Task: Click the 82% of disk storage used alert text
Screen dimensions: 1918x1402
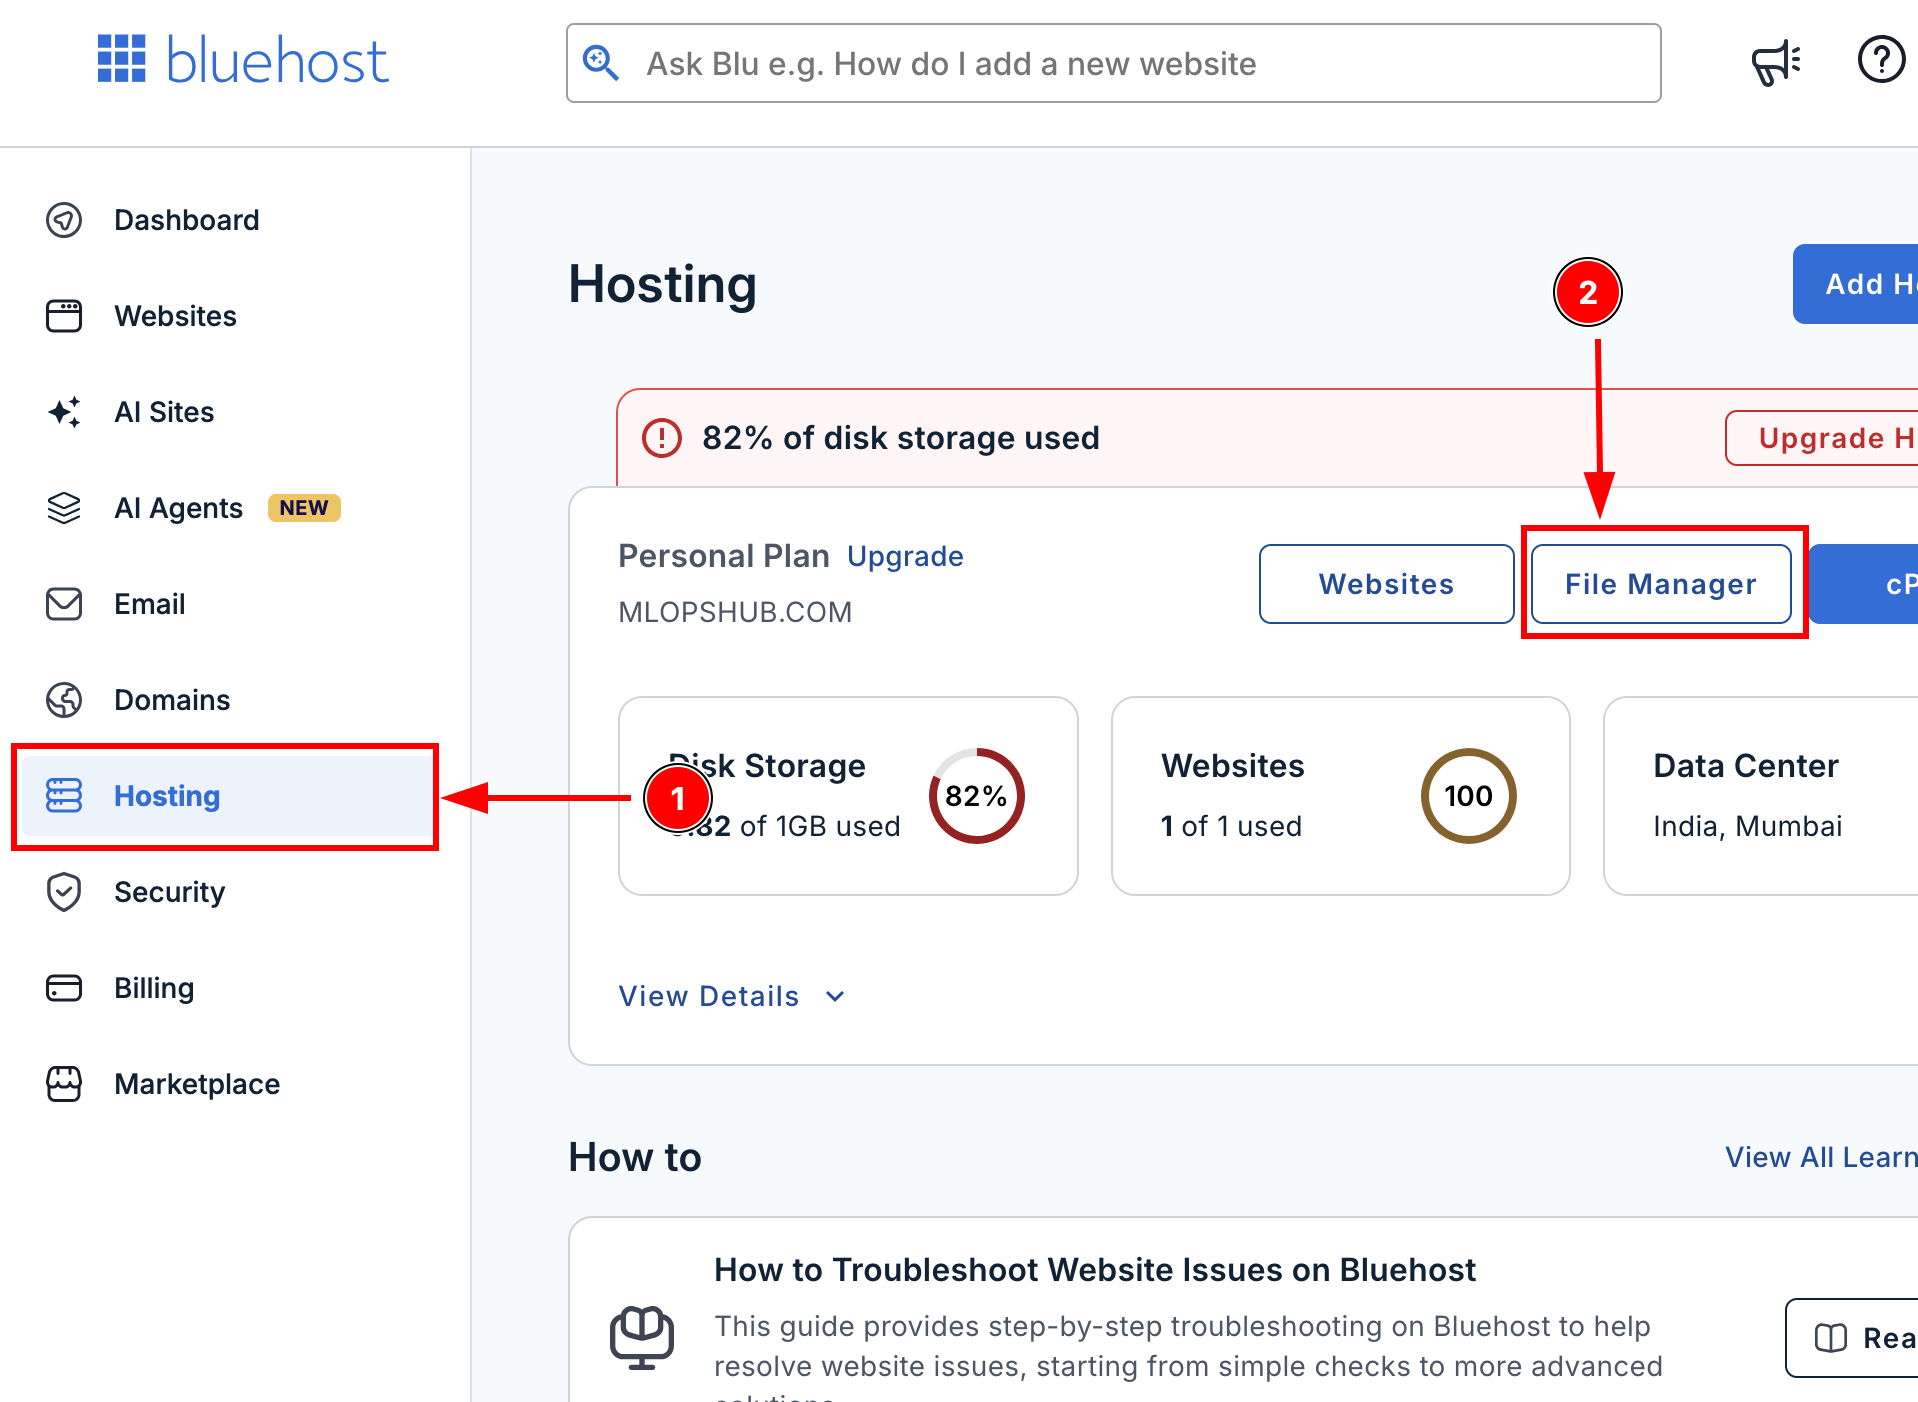Action: point(901,438)
